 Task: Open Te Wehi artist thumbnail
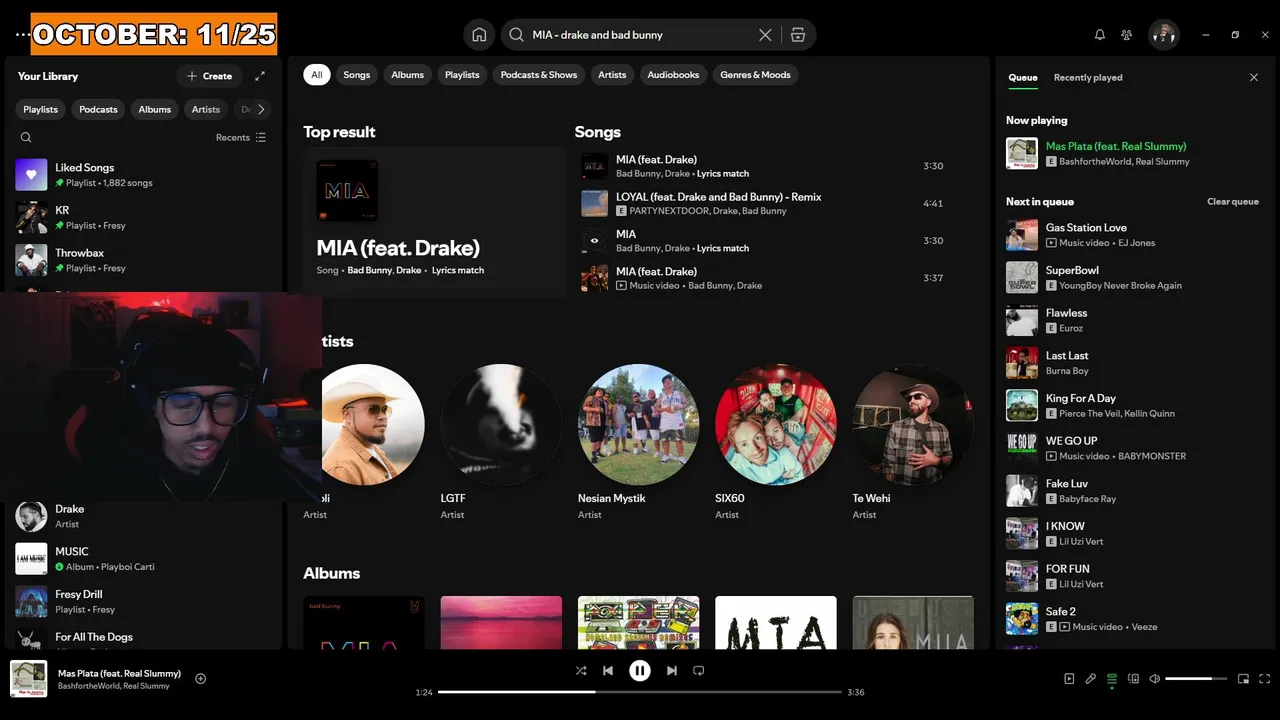[913, 424]
